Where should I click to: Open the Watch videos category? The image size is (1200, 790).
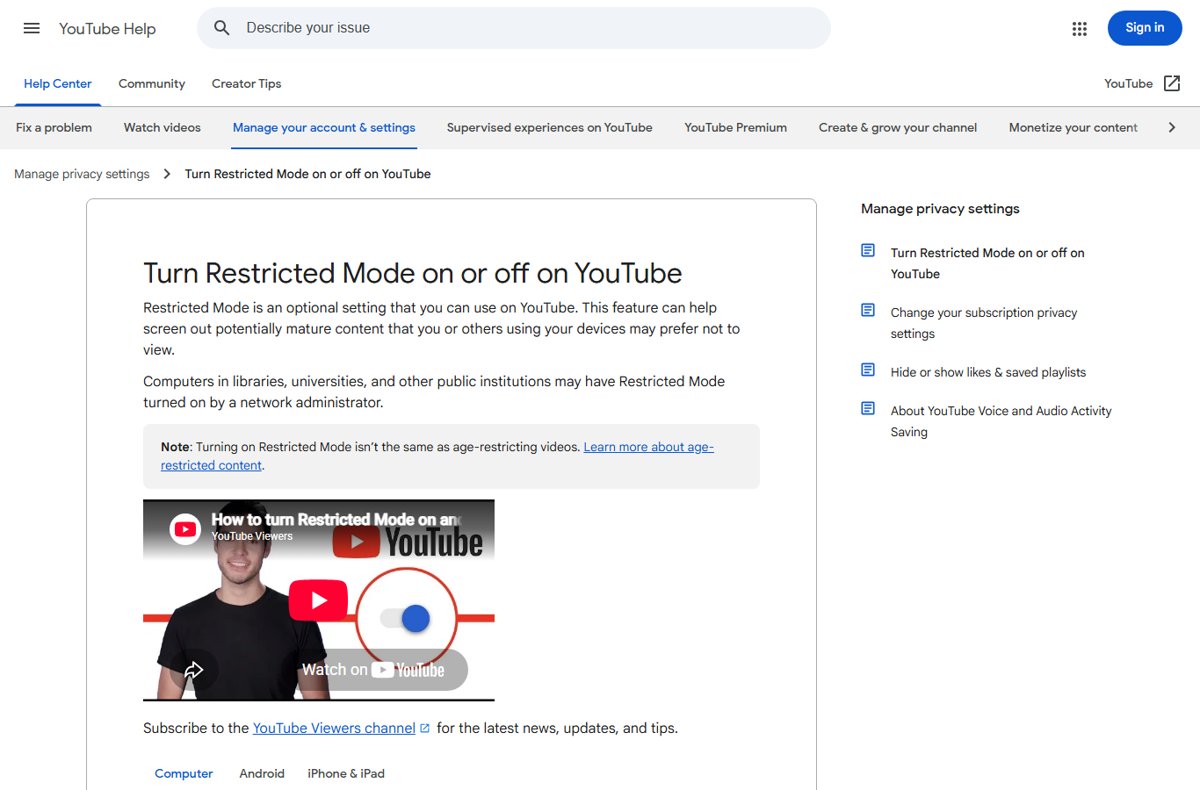tap(162, 128)
